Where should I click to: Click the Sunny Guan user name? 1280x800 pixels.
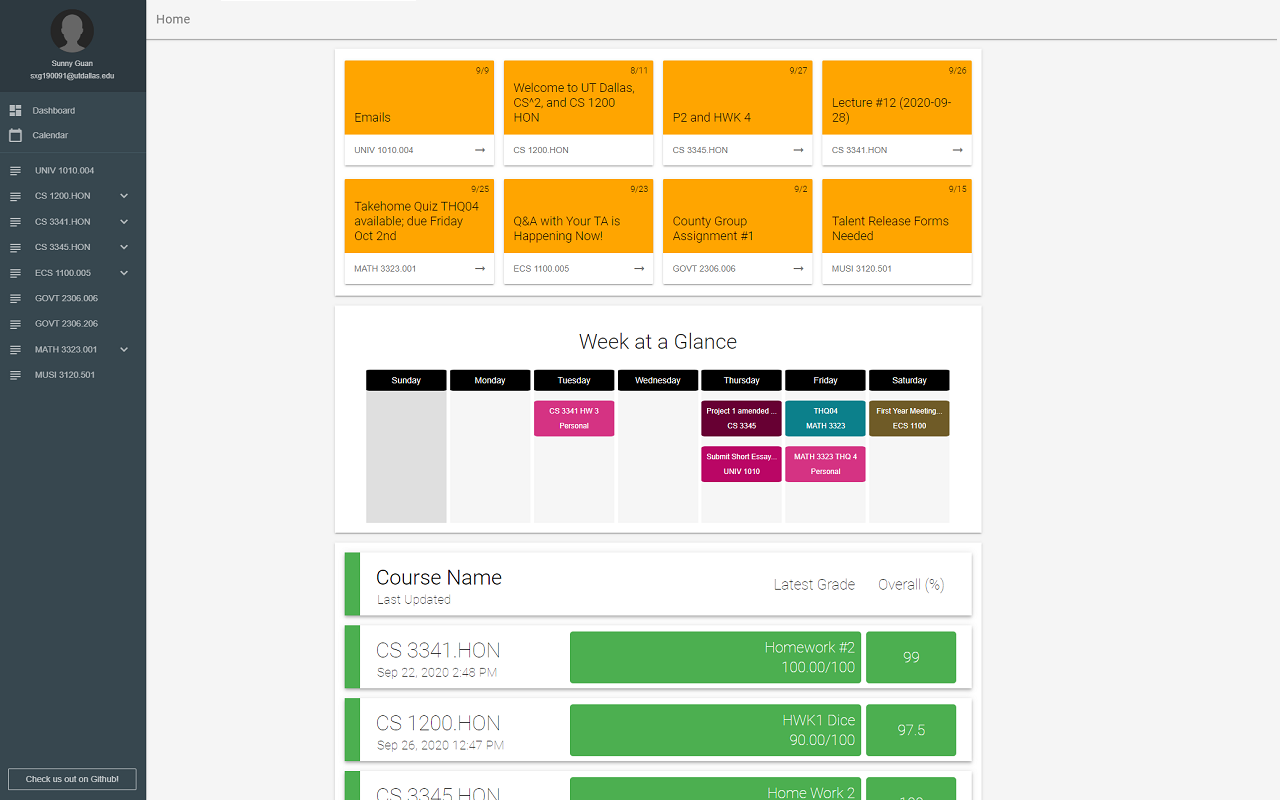[72, 63]
